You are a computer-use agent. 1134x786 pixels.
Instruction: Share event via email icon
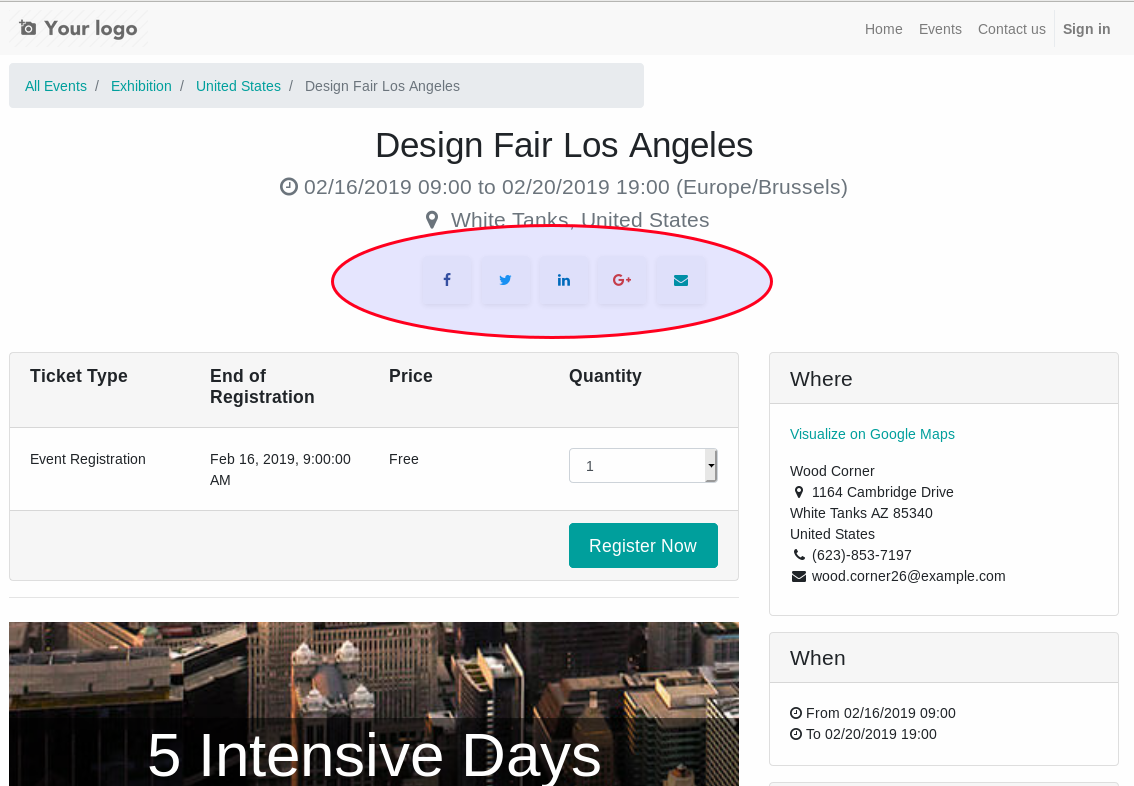(681, 280)
